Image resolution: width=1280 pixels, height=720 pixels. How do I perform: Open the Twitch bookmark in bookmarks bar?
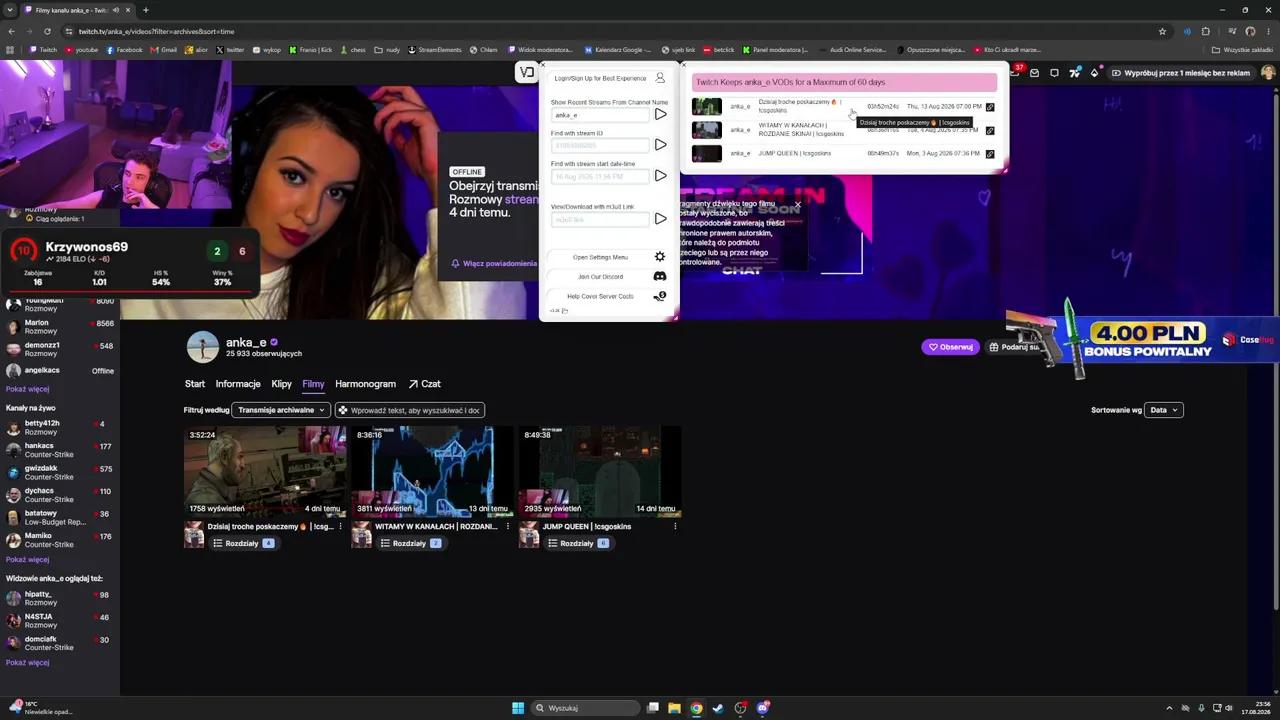(x=43, y=49)
